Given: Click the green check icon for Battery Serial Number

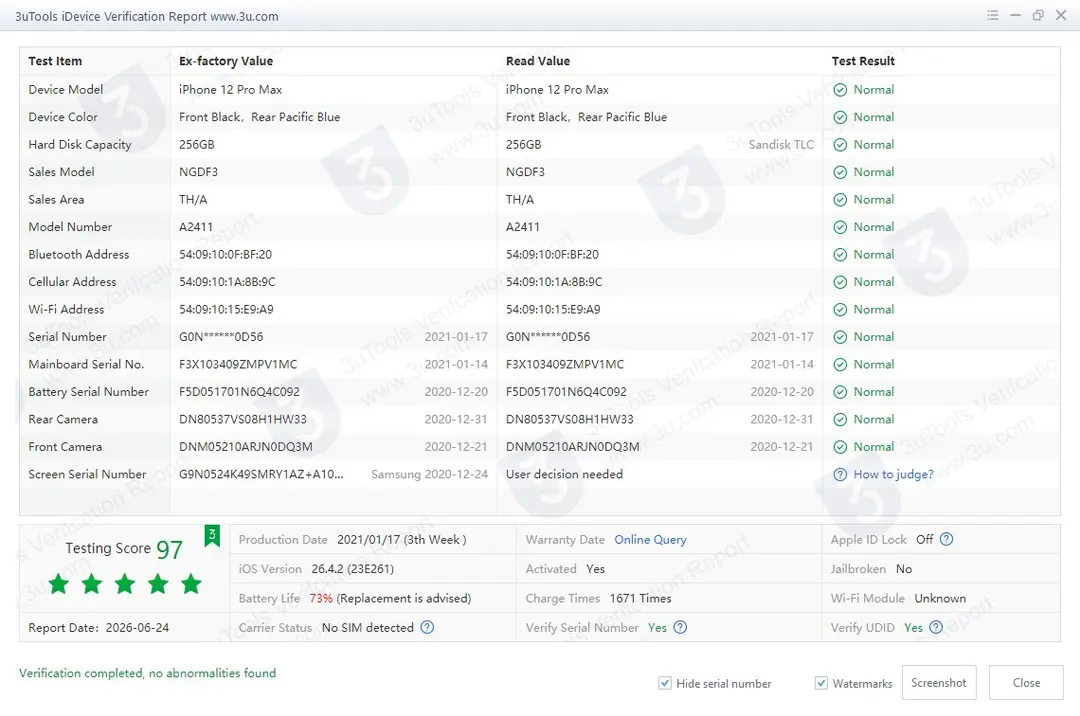Looking at the screenshot, I should (x=840, y=392).
